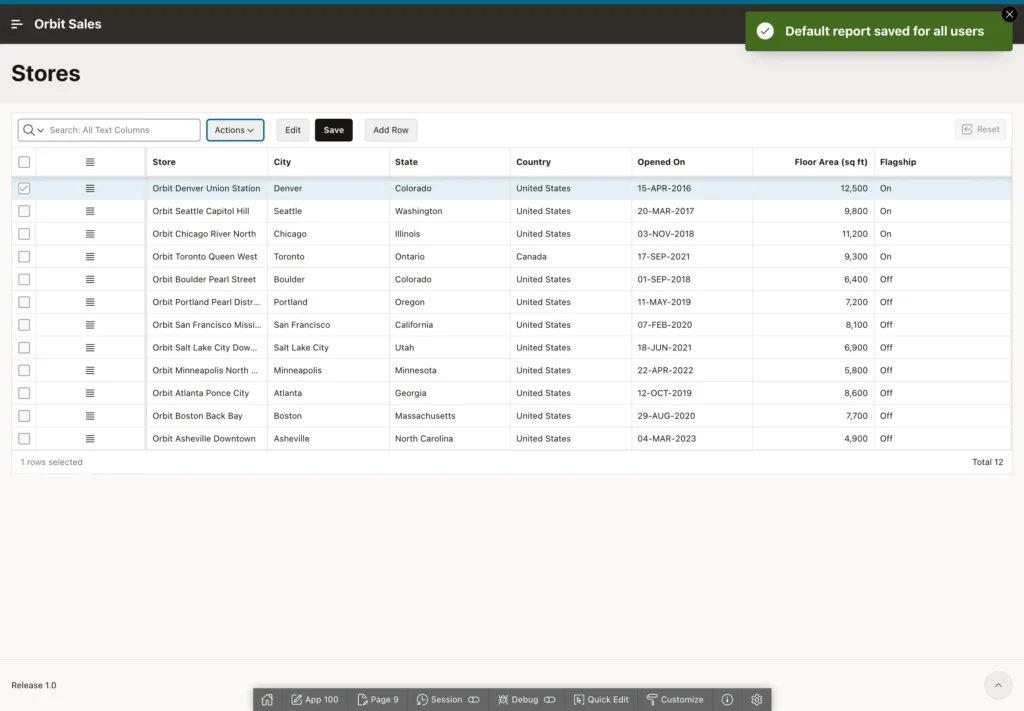Activate Quick Edit in developer toolbar

click(601, 699)
